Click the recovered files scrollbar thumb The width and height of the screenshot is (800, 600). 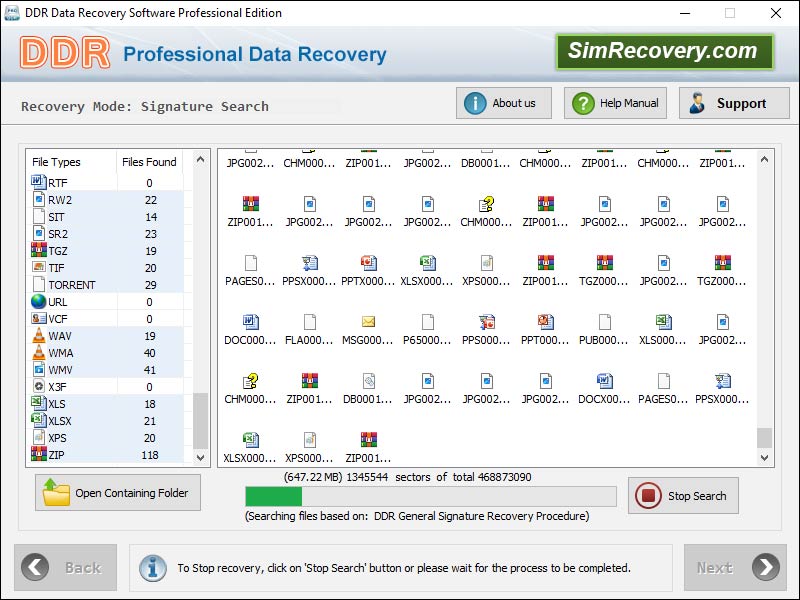pyautogui.click(x=764, y=438)
